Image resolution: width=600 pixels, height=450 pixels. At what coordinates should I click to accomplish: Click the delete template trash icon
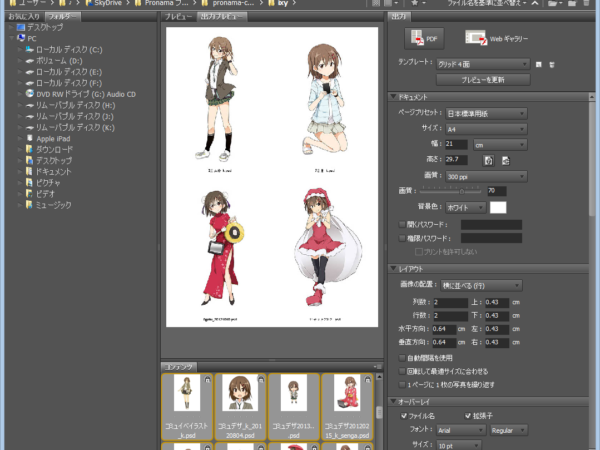(x=552, y=64)
